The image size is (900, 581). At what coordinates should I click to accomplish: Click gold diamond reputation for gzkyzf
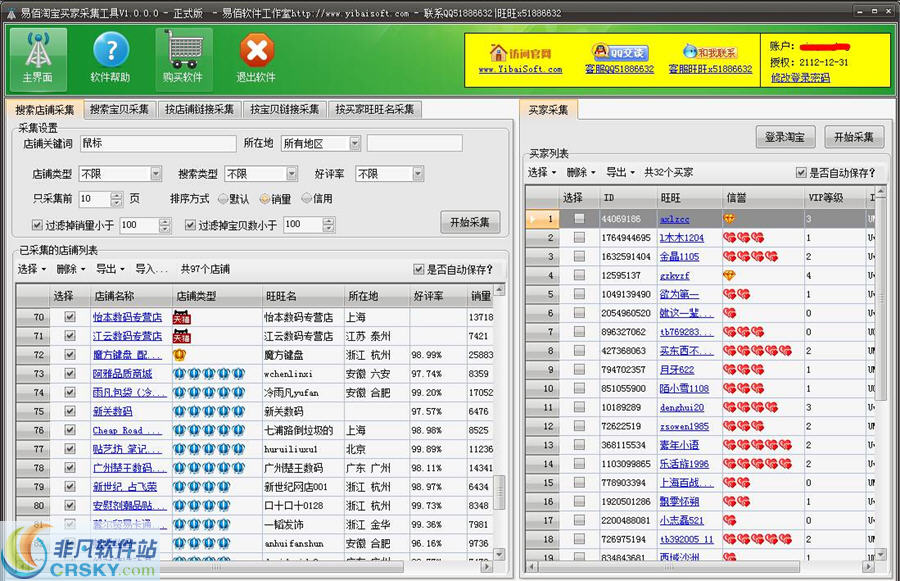(x=729, y=276)
